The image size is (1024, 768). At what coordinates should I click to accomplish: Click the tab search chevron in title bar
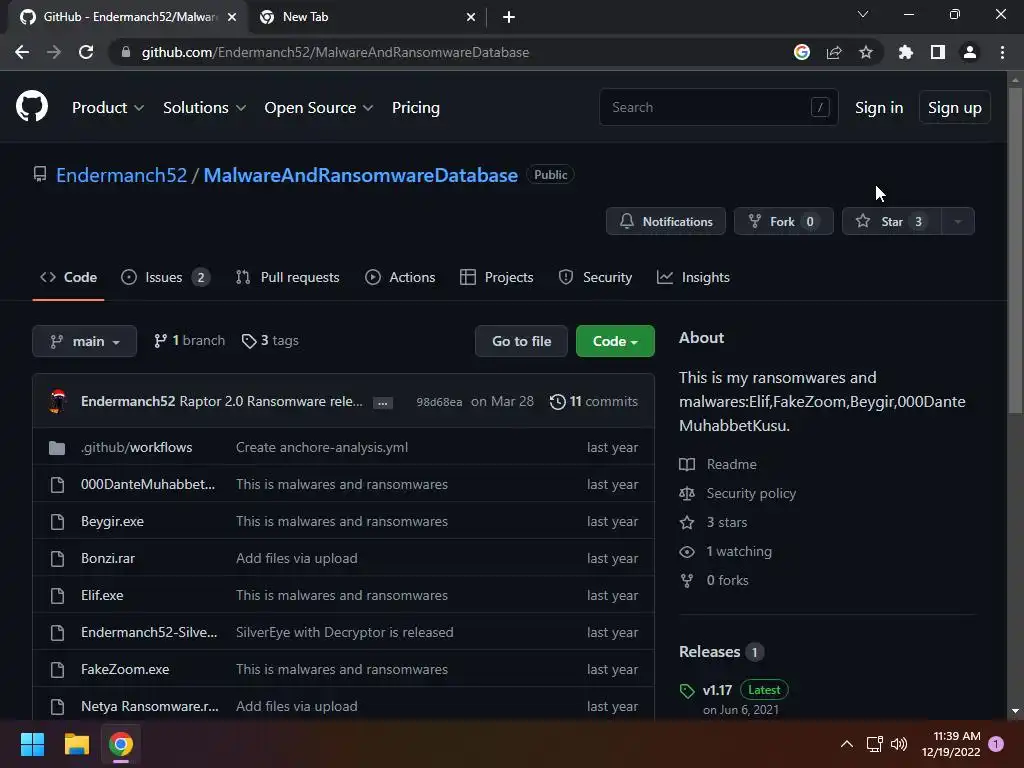point(863,14)
